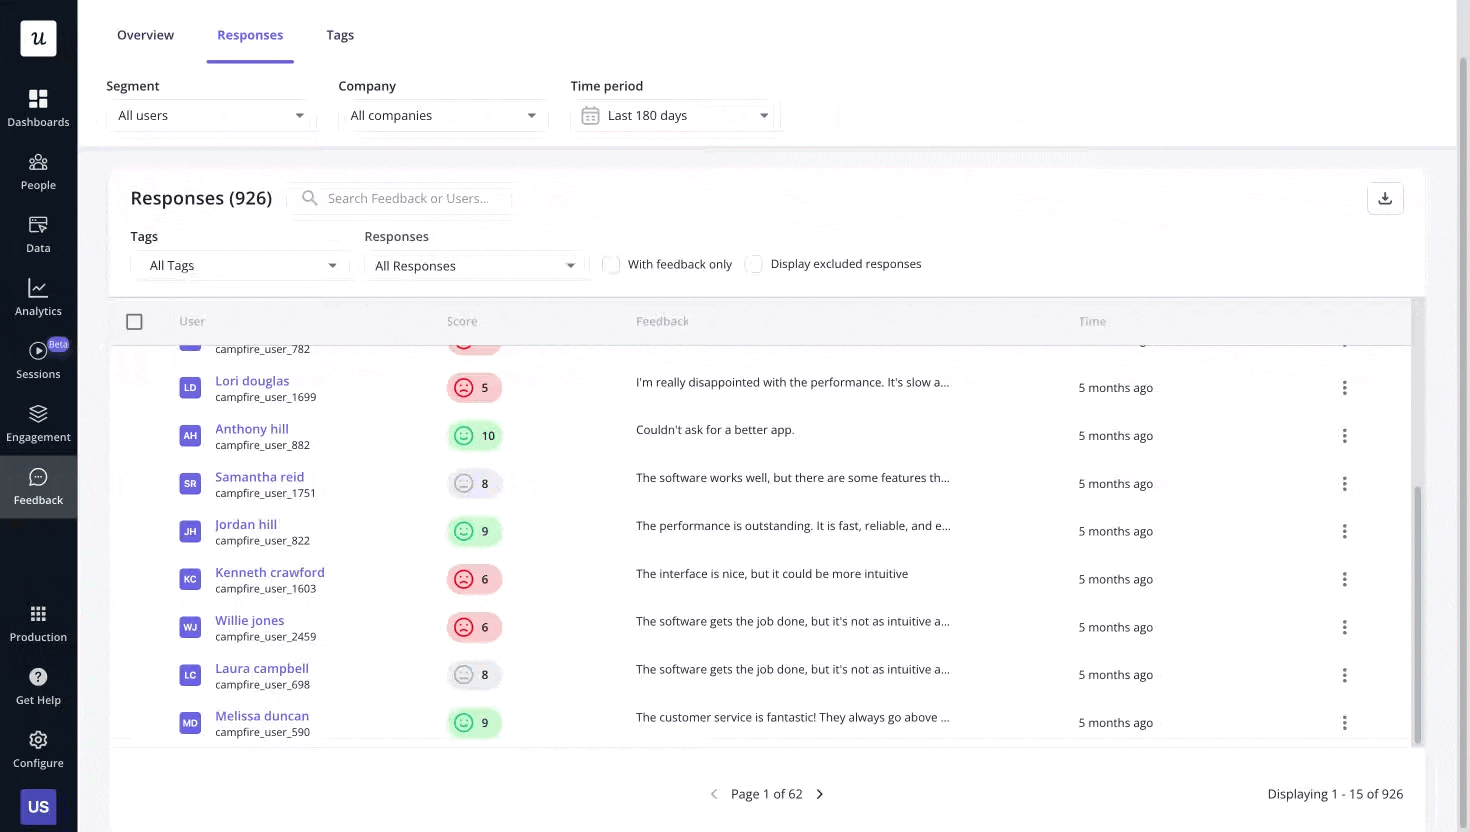Open the Tags tab
Screen dimensions: 1470x832
[x=340, y=35]
